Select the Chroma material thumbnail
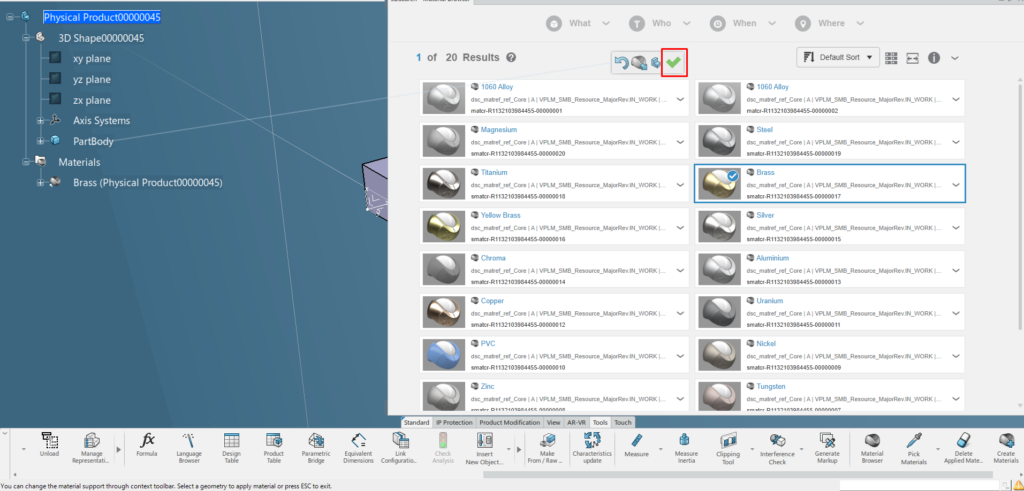Screen dimensions: 1024x491 pyautogui.click(x=443, y=270)
